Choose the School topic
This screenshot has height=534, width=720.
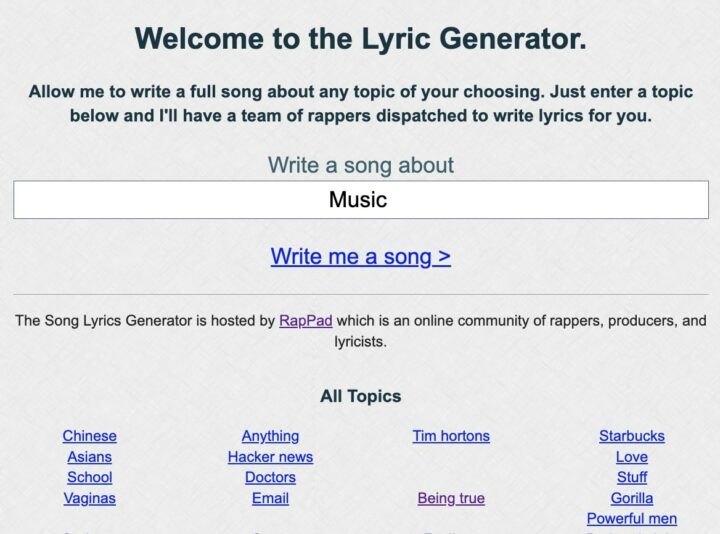pos(89,477)
